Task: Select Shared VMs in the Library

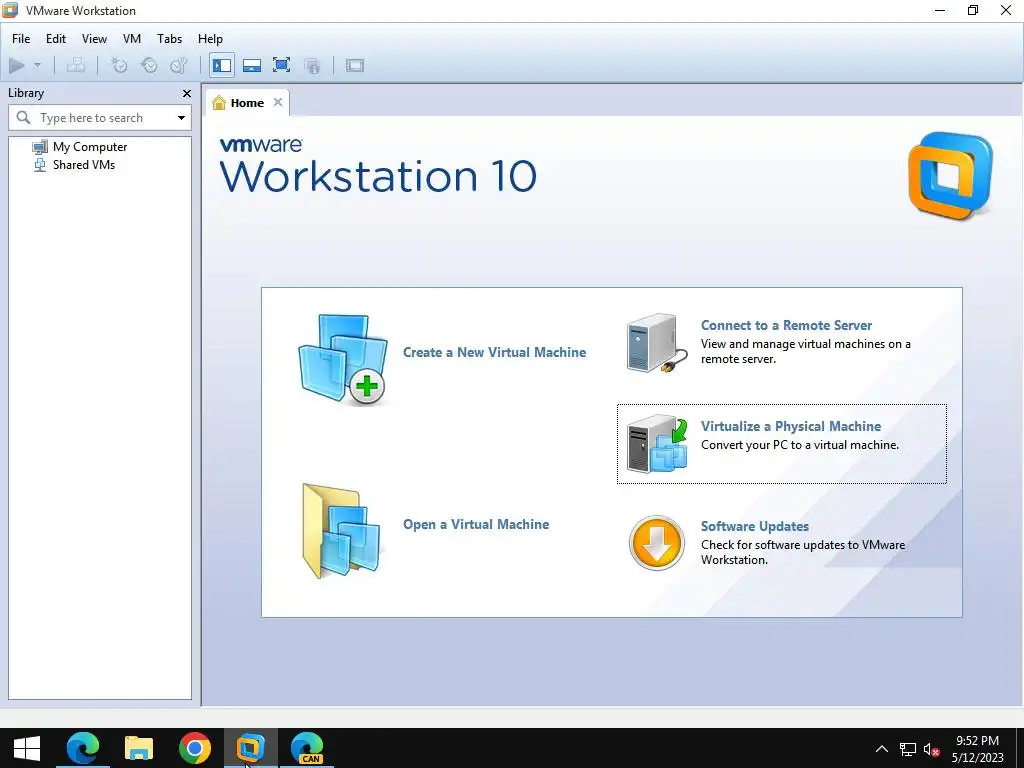Action: click(x=84, y=165)
